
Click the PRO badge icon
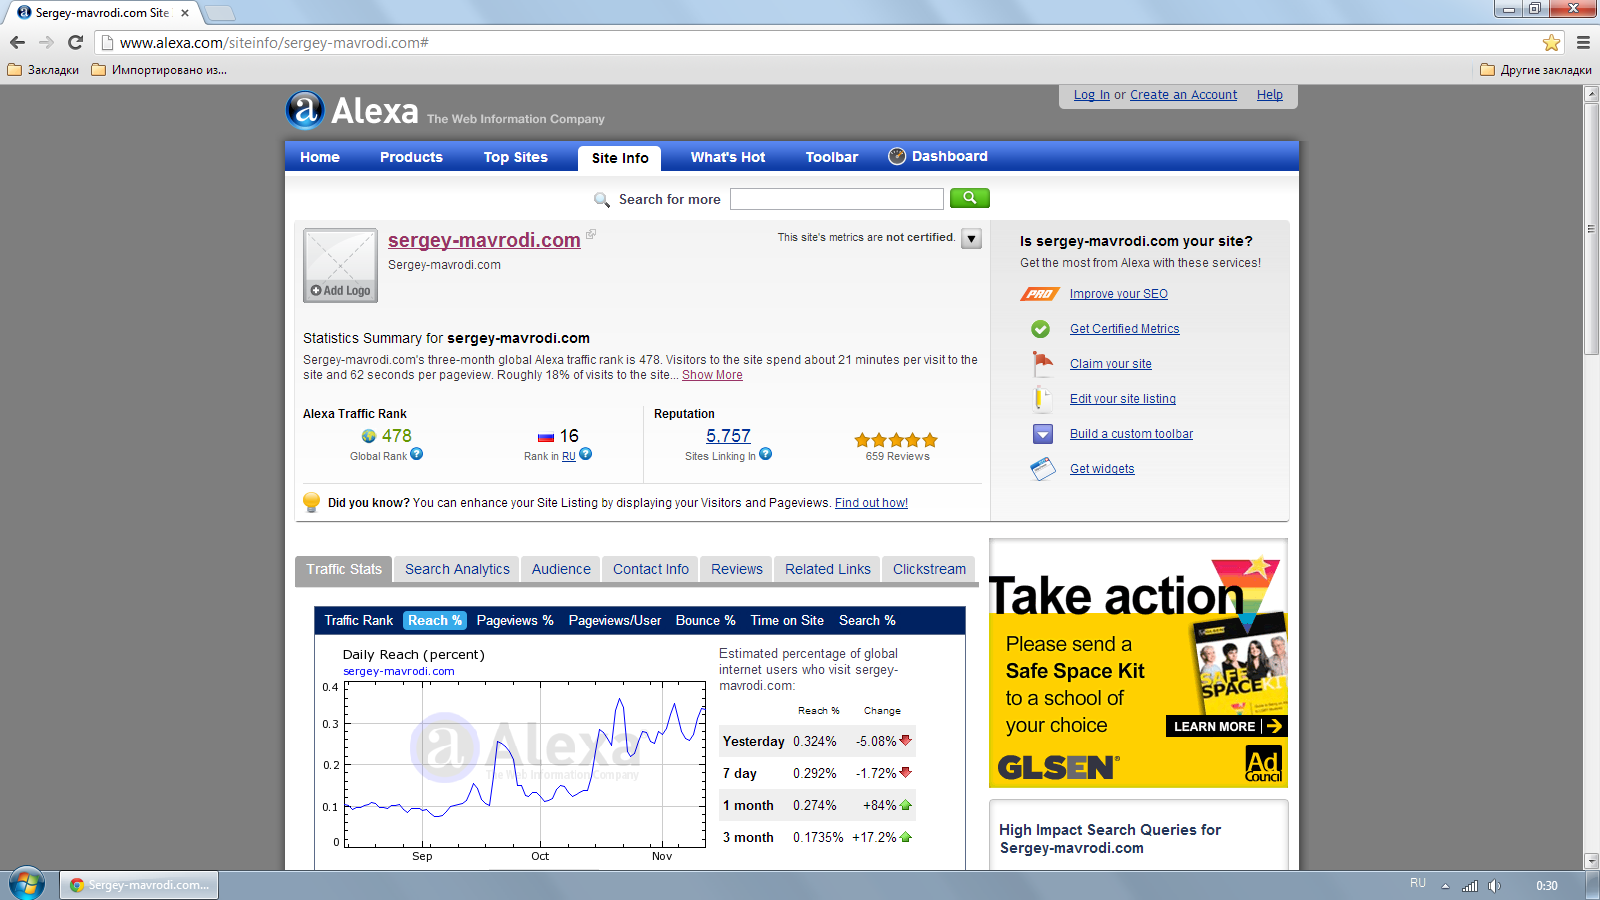click(1040, 294)
